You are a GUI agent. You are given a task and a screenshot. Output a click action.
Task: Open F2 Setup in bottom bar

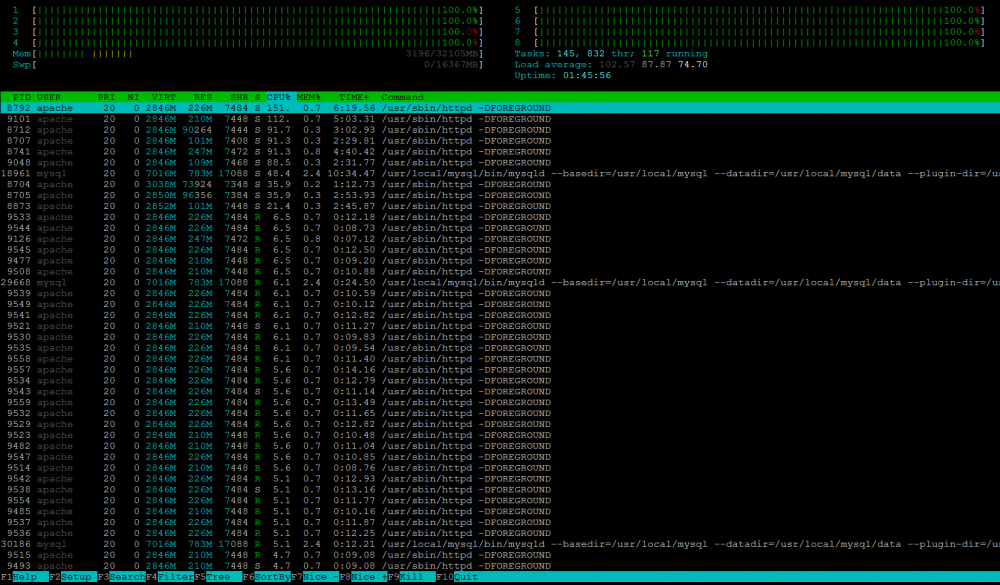point(73,577)
